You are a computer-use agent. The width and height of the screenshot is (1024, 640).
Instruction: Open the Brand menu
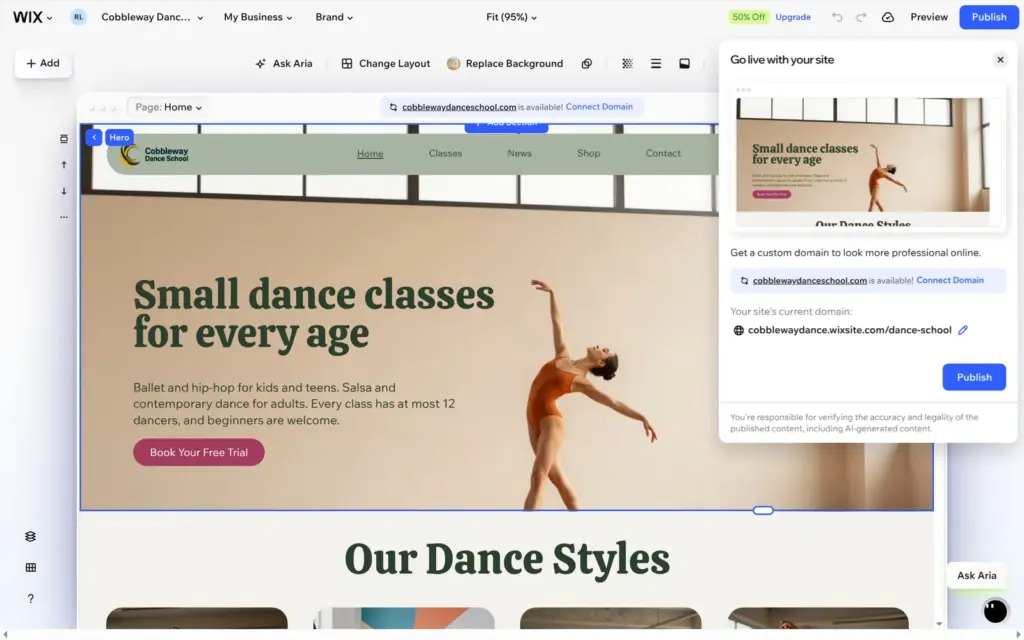[334, 18]
